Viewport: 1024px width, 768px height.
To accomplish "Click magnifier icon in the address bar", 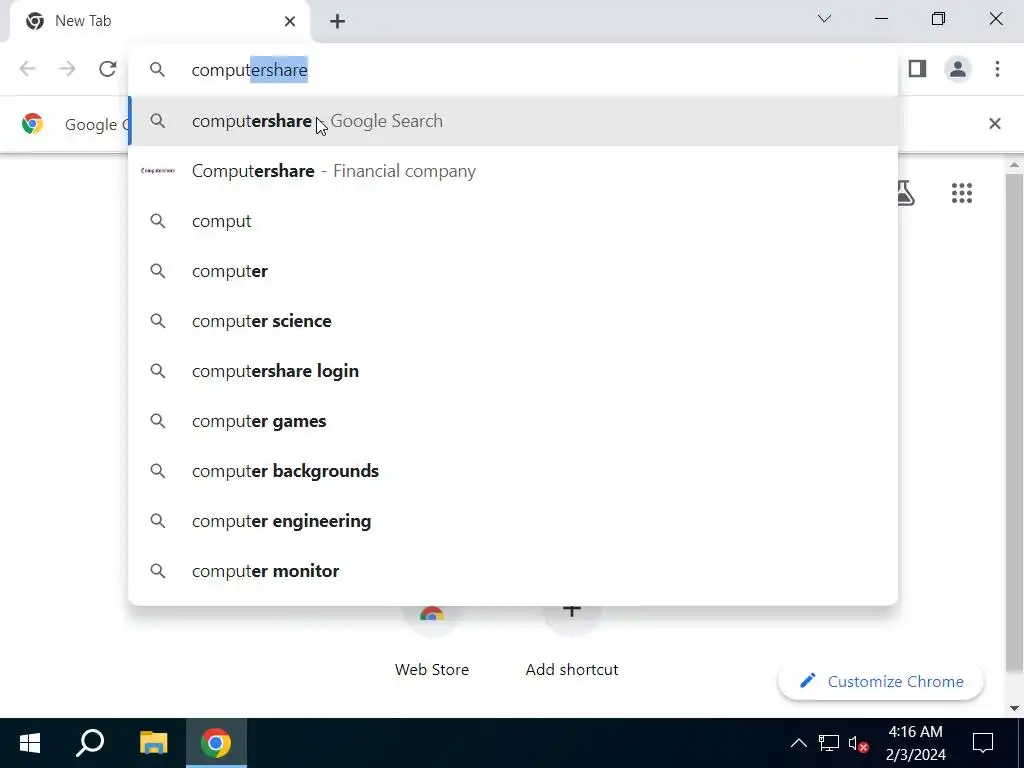I will tap(157, 69).
